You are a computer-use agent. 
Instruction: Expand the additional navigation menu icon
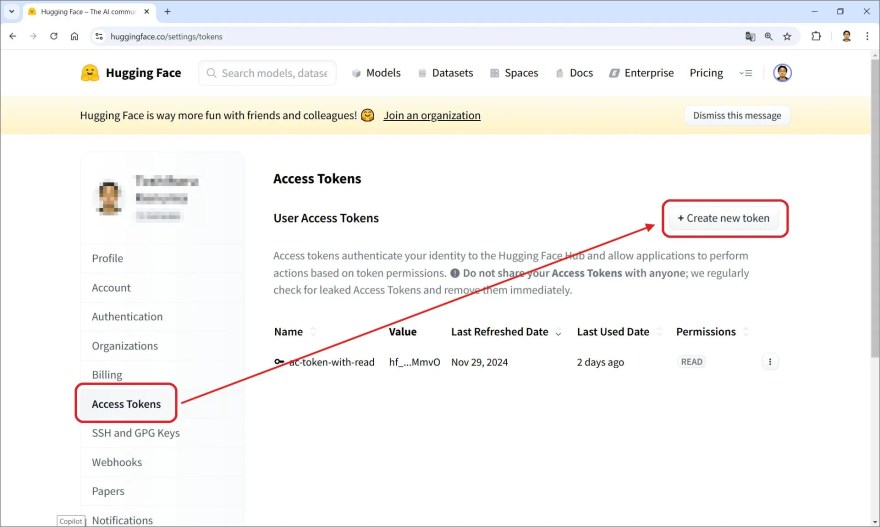tap(745, 73)
